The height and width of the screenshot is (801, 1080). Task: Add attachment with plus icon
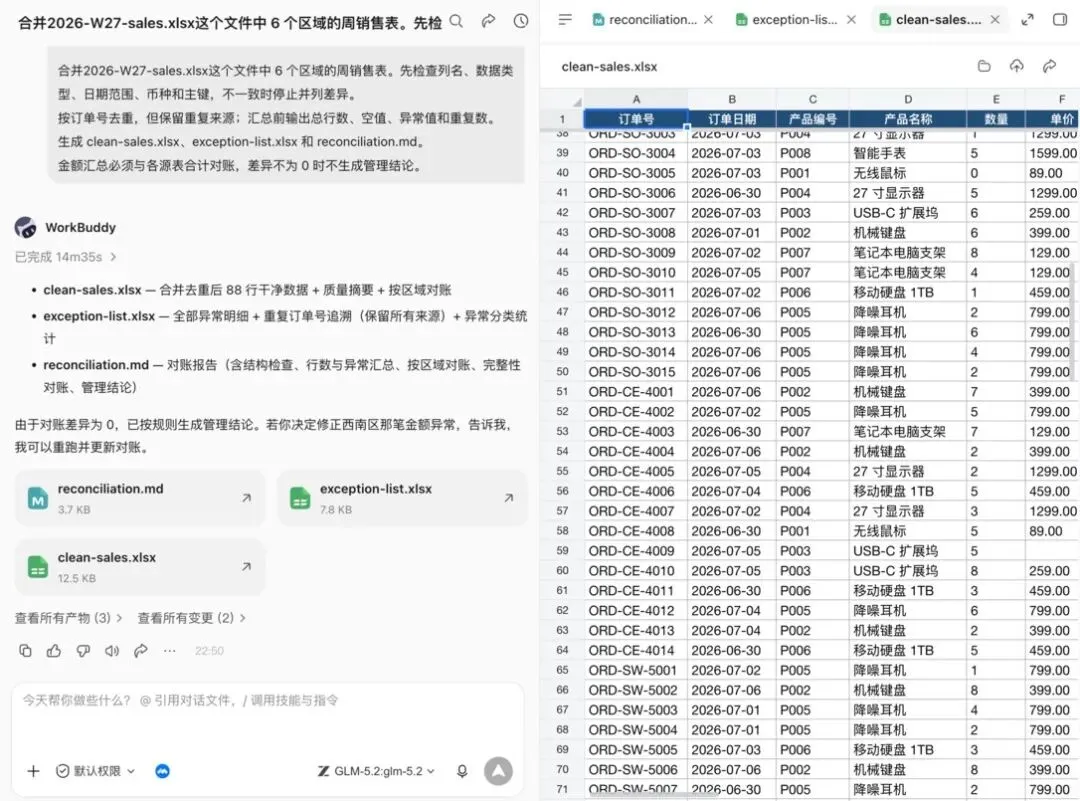pyautogui.click(x=33, y=771)
